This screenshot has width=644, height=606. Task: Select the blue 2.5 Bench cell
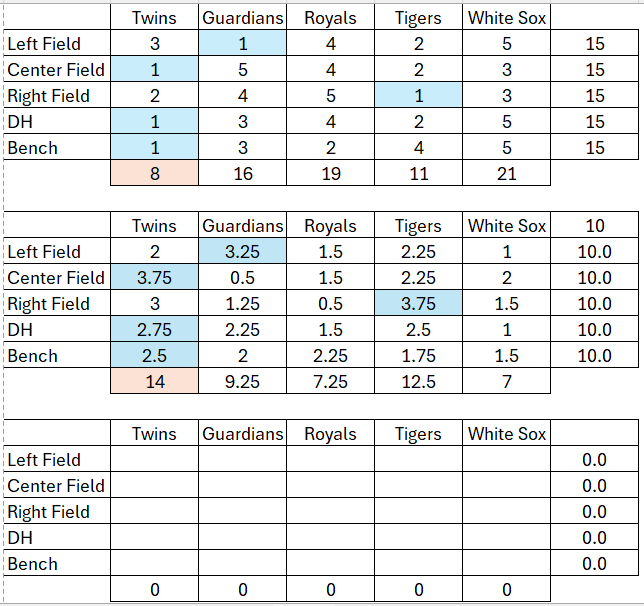155,356
